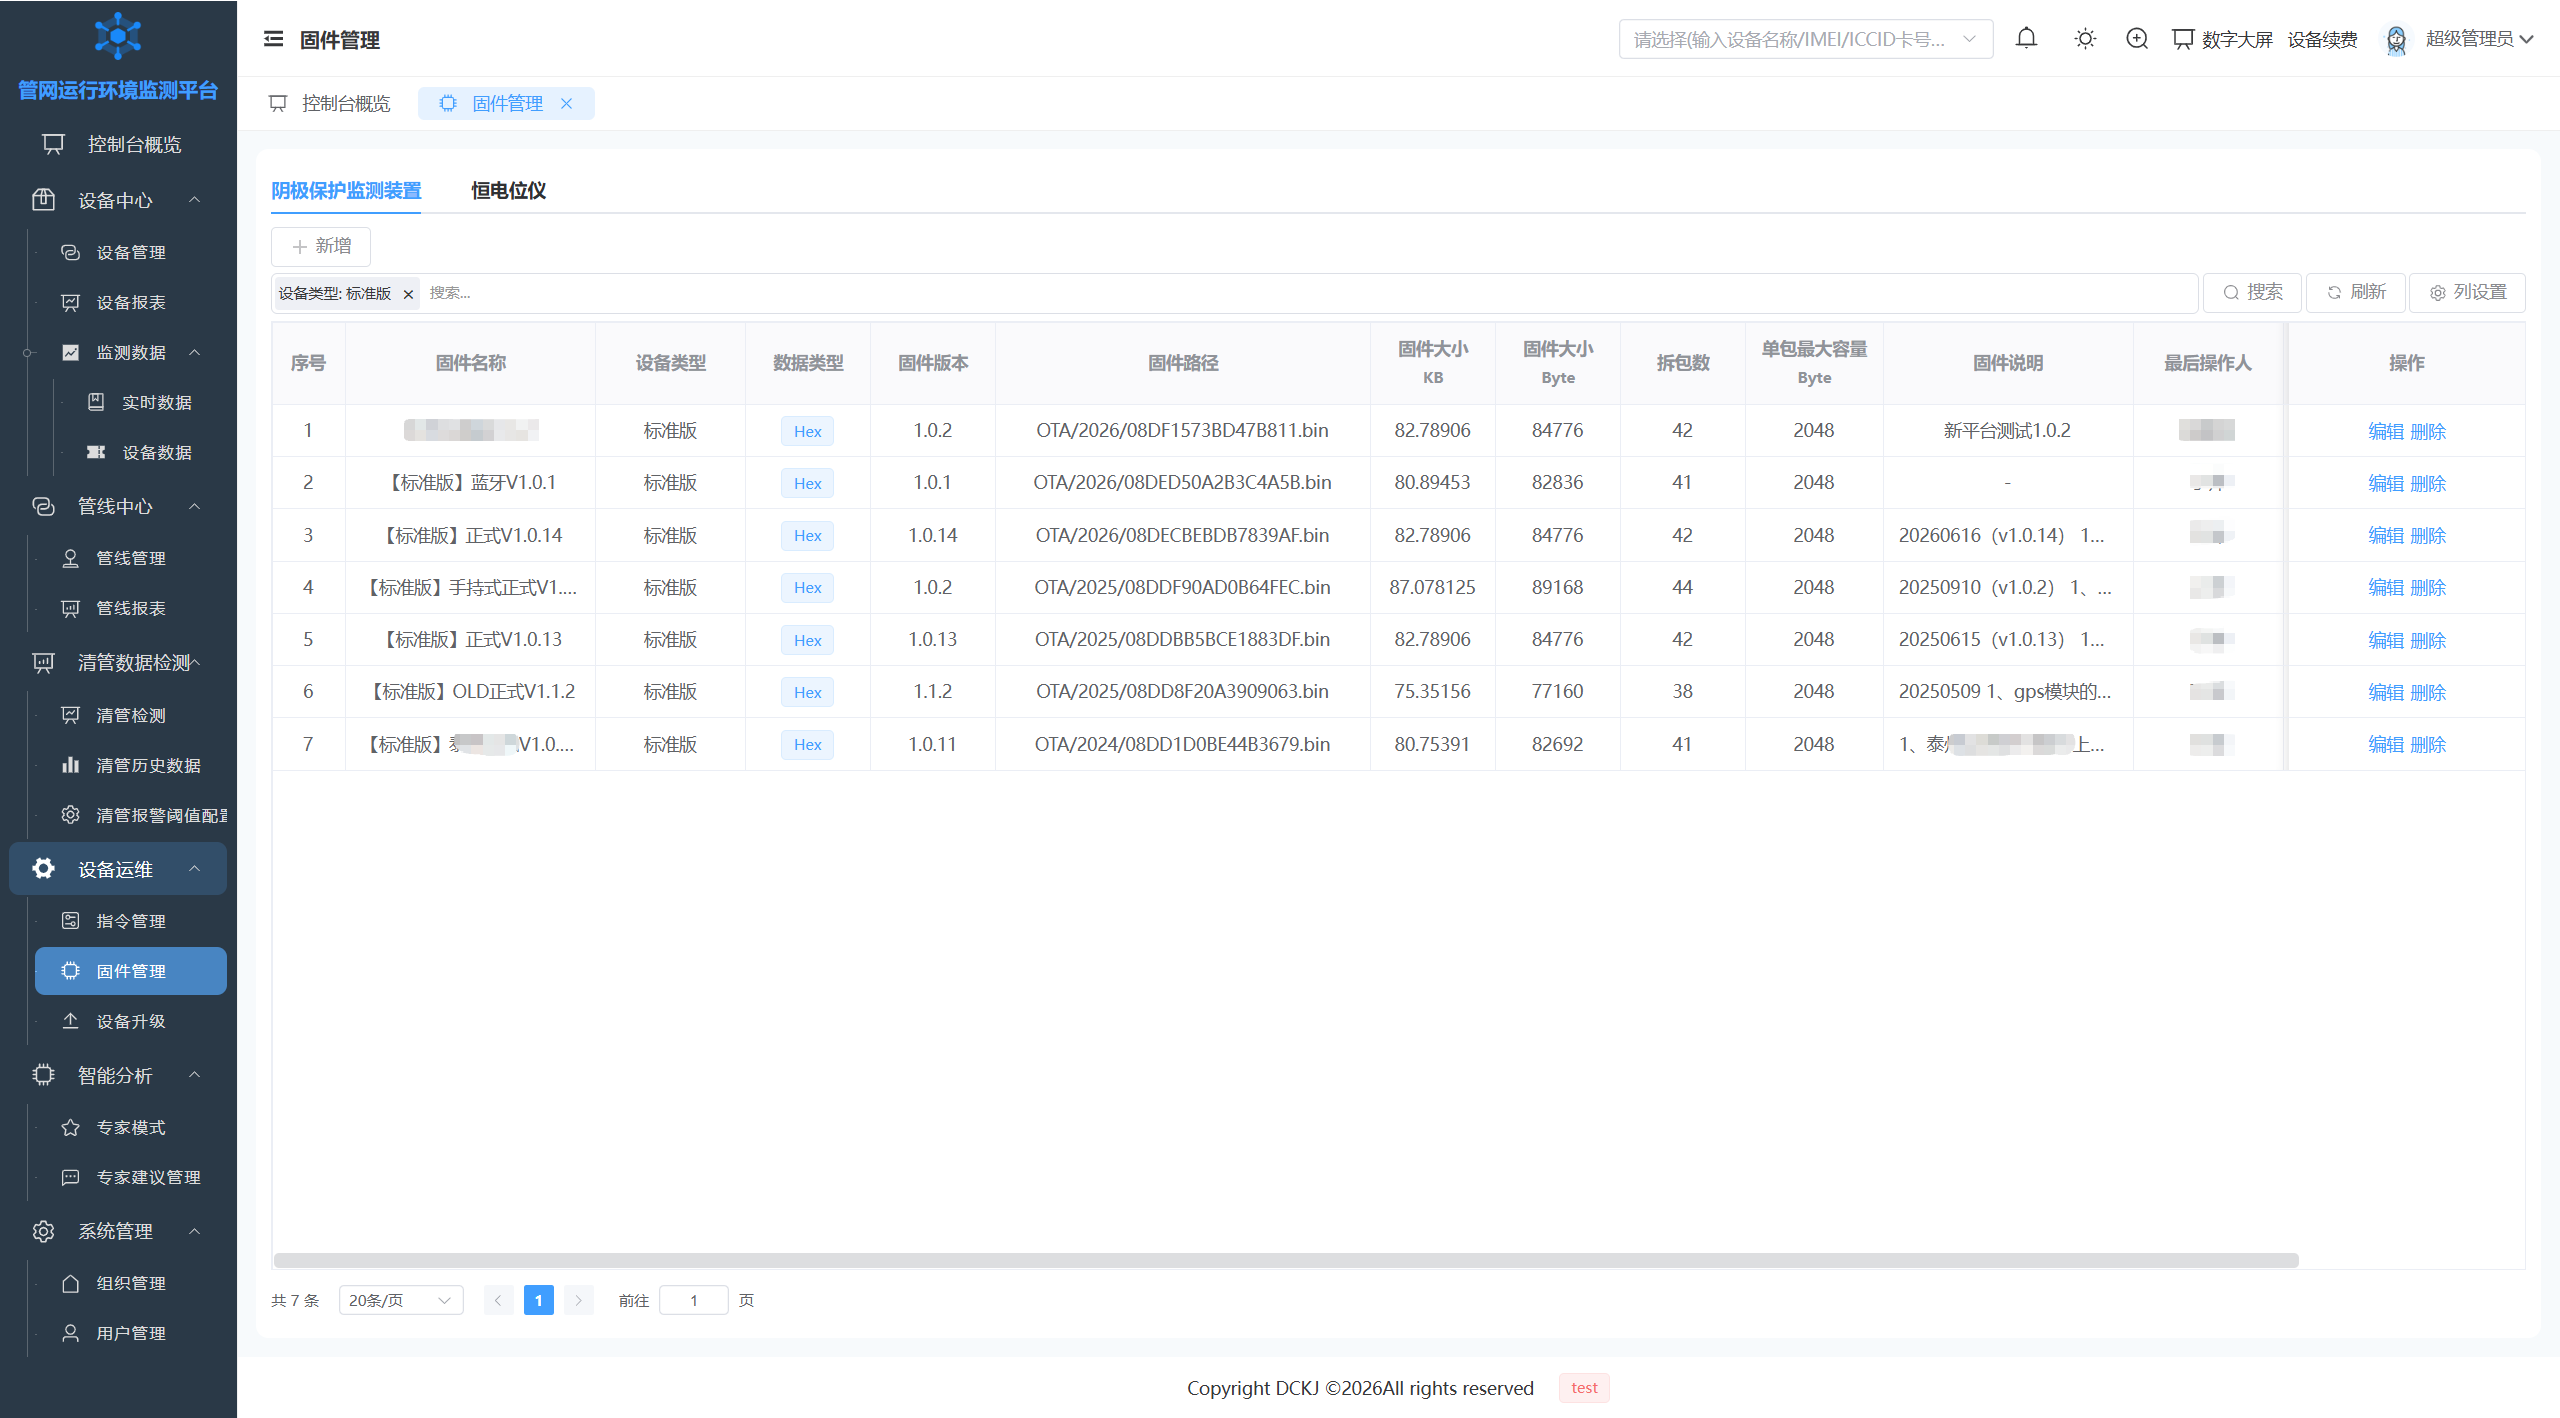
Task: Close the 固件管理 tab
Action: (x=566, y=103)
